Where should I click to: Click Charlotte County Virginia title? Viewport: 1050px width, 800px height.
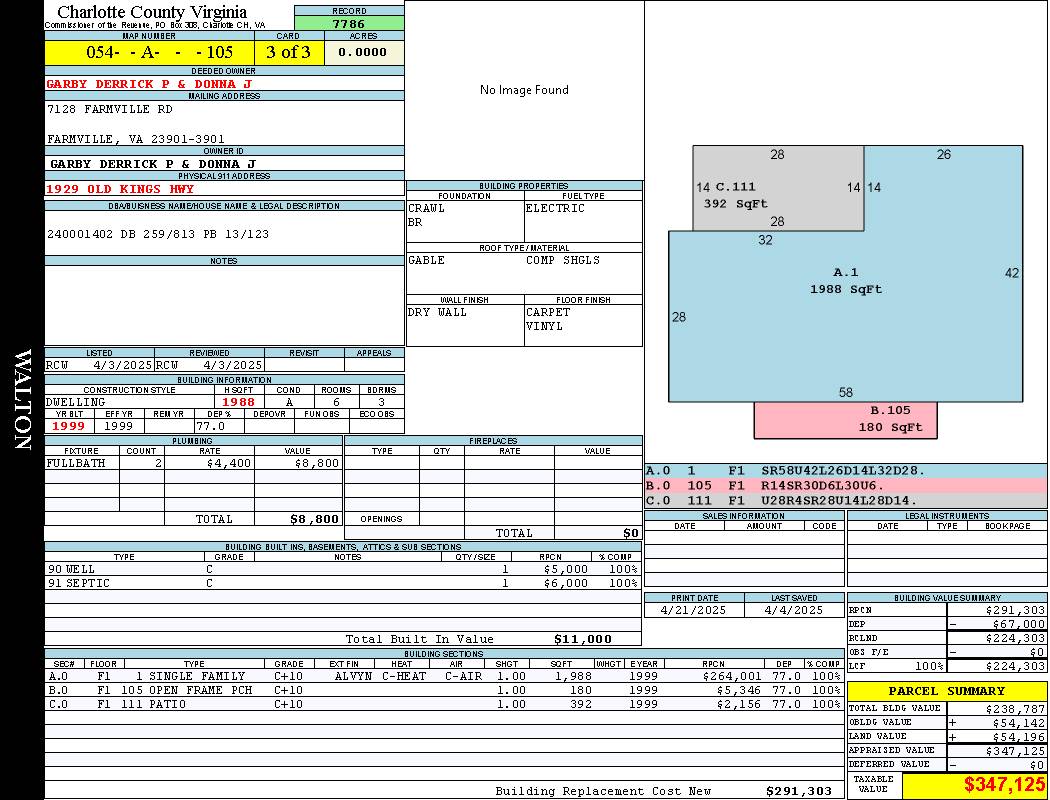pos(152,12)
